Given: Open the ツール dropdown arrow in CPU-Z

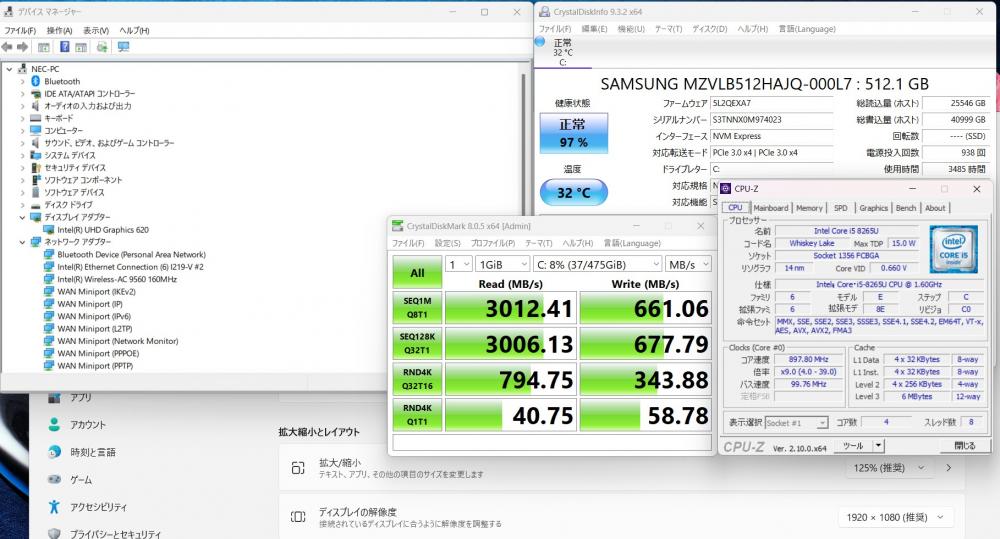Looking at the screenshot, I should [x=879, y=446].
